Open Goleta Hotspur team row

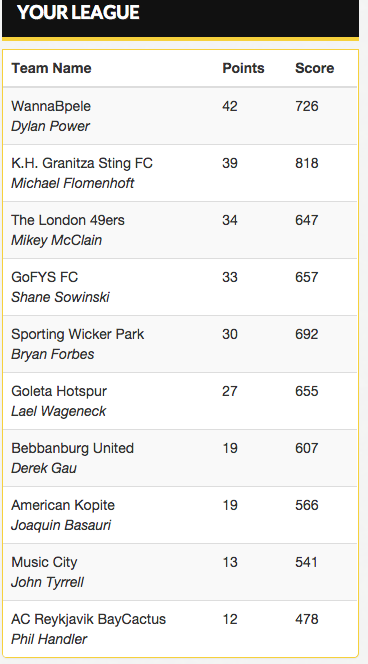click(x=180, y=401)
